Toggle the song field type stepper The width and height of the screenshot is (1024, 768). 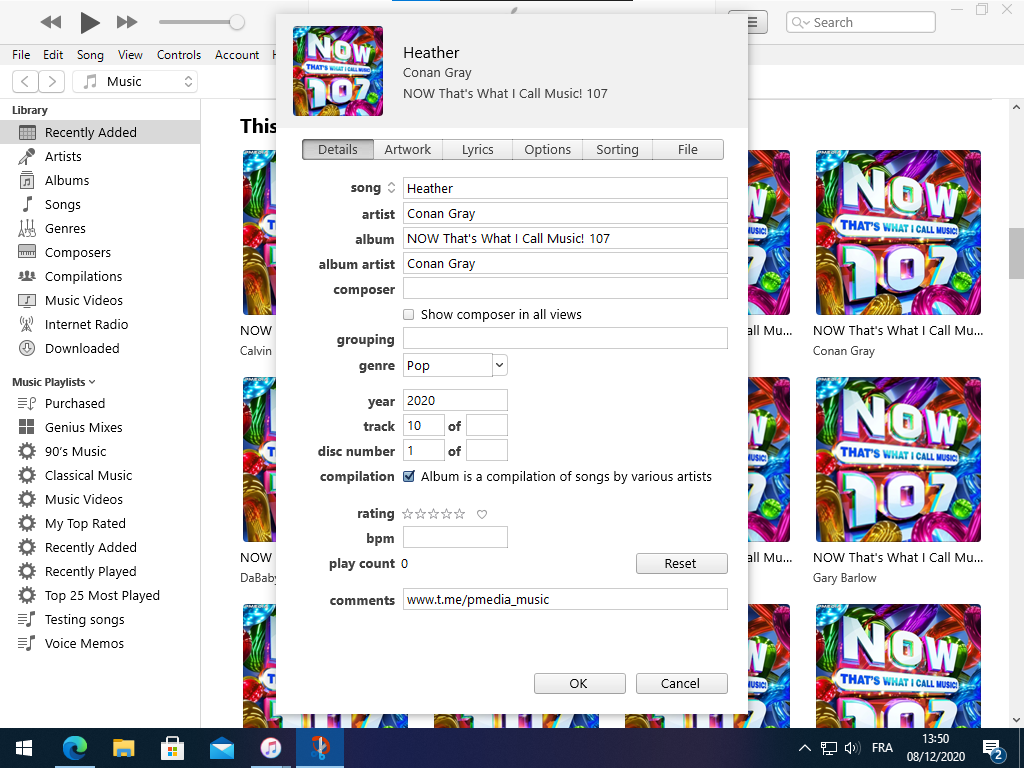(x=391, y=187)
